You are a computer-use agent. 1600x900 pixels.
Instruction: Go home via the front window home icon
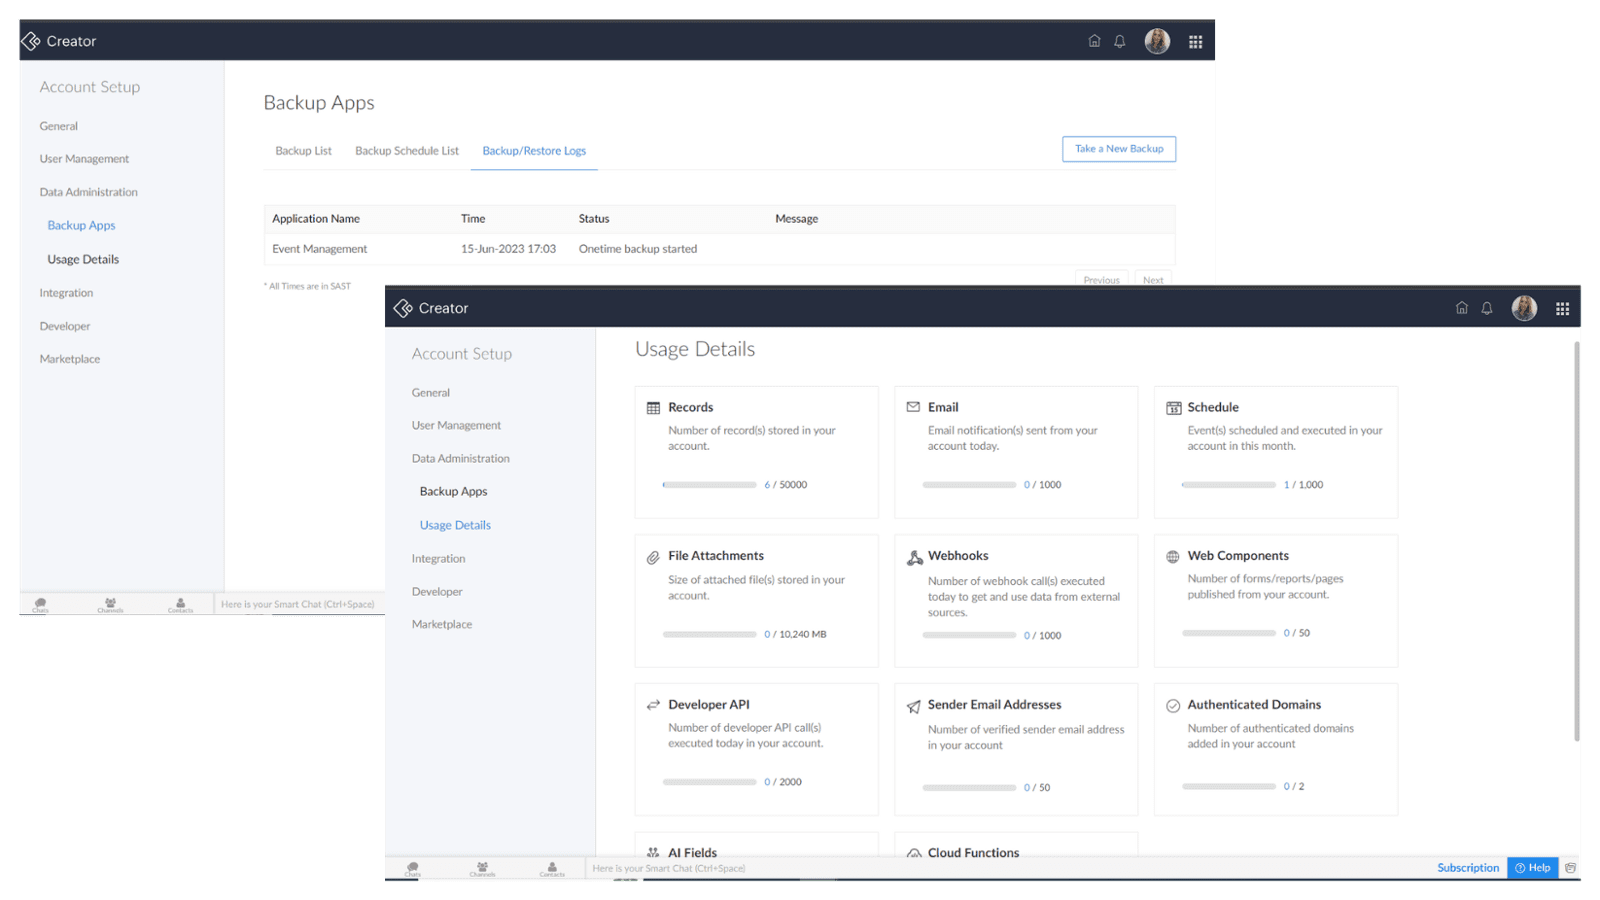point(1462,308)
